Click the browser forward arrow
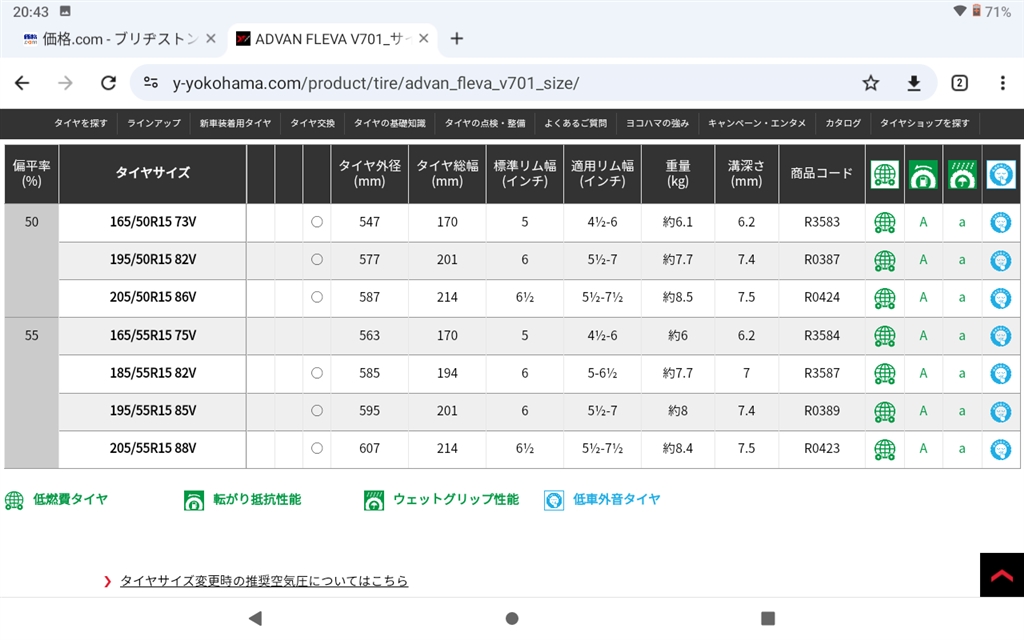 [x=65, y=83]
